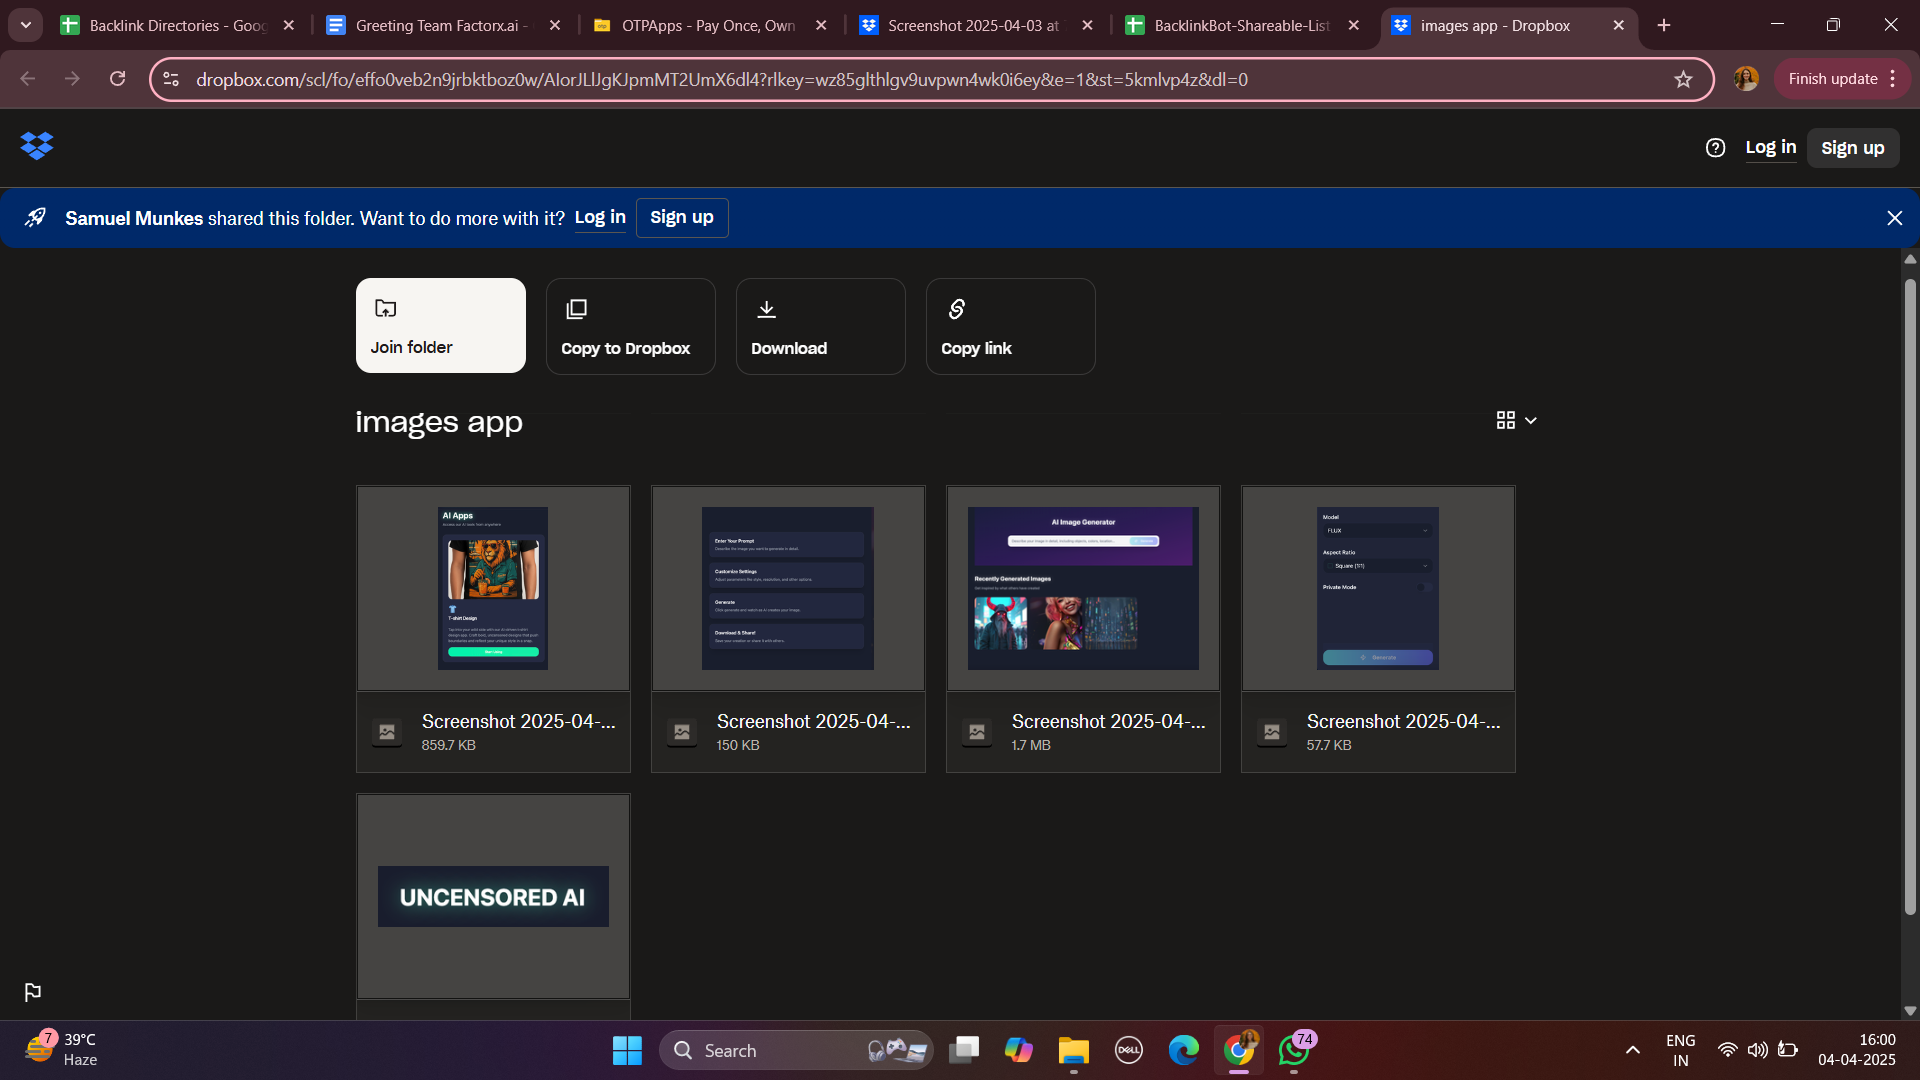This screenshot has width=1920, height=1080.
Task: Click image file icon beside 150 KB
Action: tap(682, 732)
